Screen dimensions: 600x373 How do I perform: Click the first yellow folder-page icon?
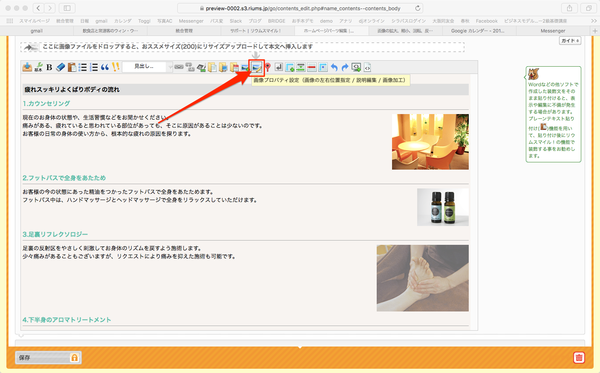pyautogui.click(x=212, y=67)
